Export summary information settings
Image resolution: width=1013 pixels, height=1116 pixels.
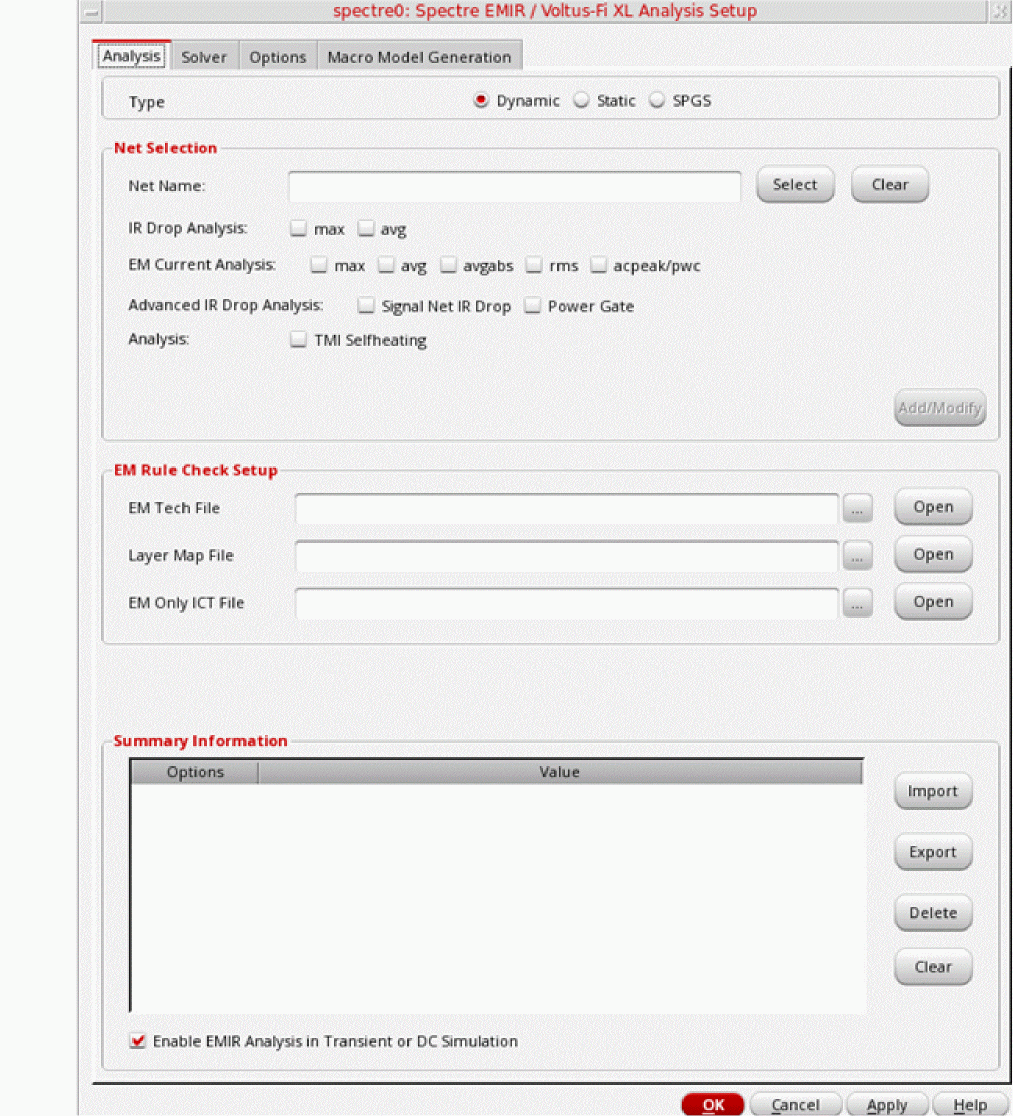pos(933,852)
